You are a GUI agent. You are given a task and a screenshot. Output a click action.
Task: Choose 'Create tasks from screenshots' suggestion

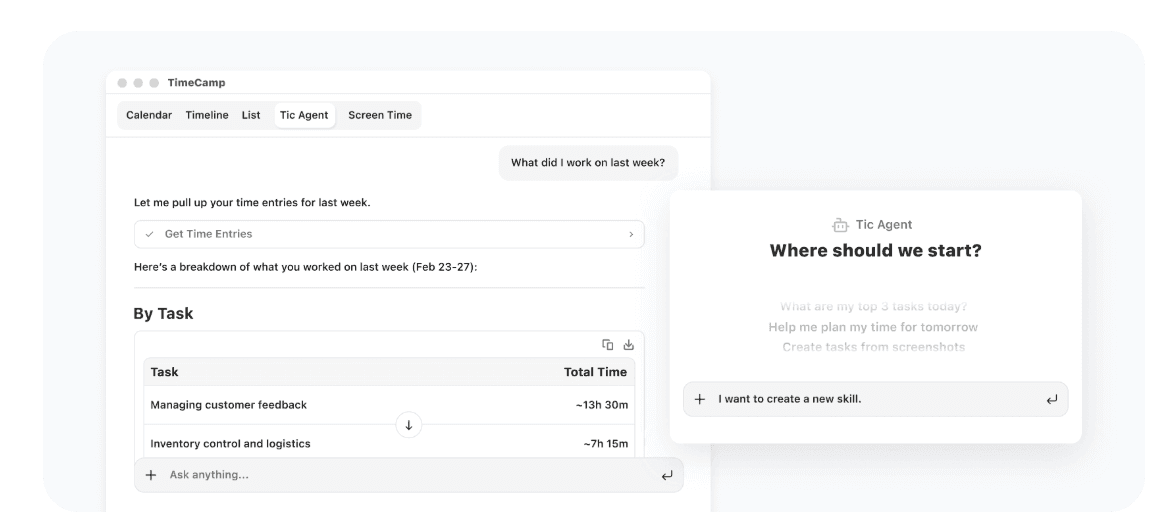(x=874, y=347)
